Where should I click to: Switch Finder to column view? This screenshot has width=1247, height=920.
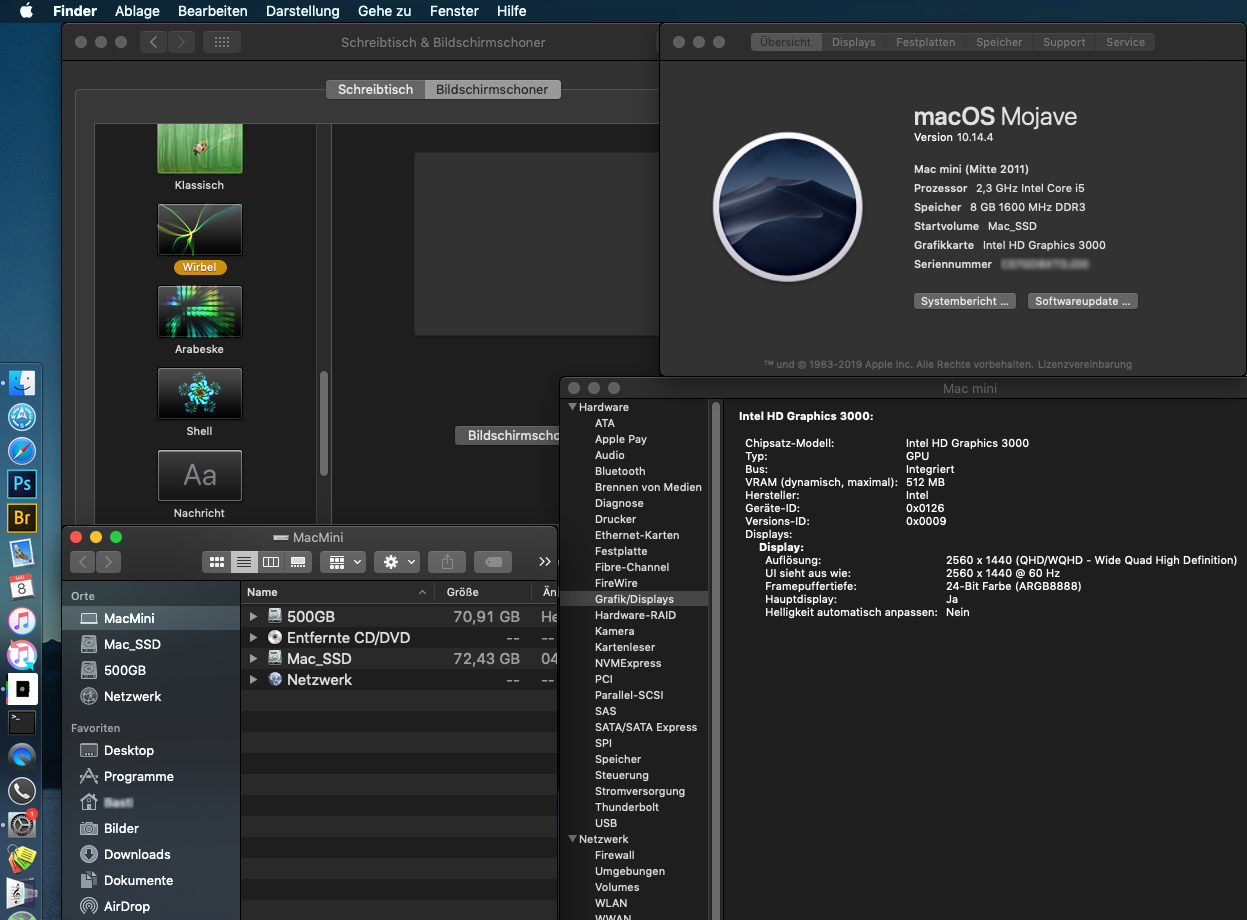tap(270, 562)
